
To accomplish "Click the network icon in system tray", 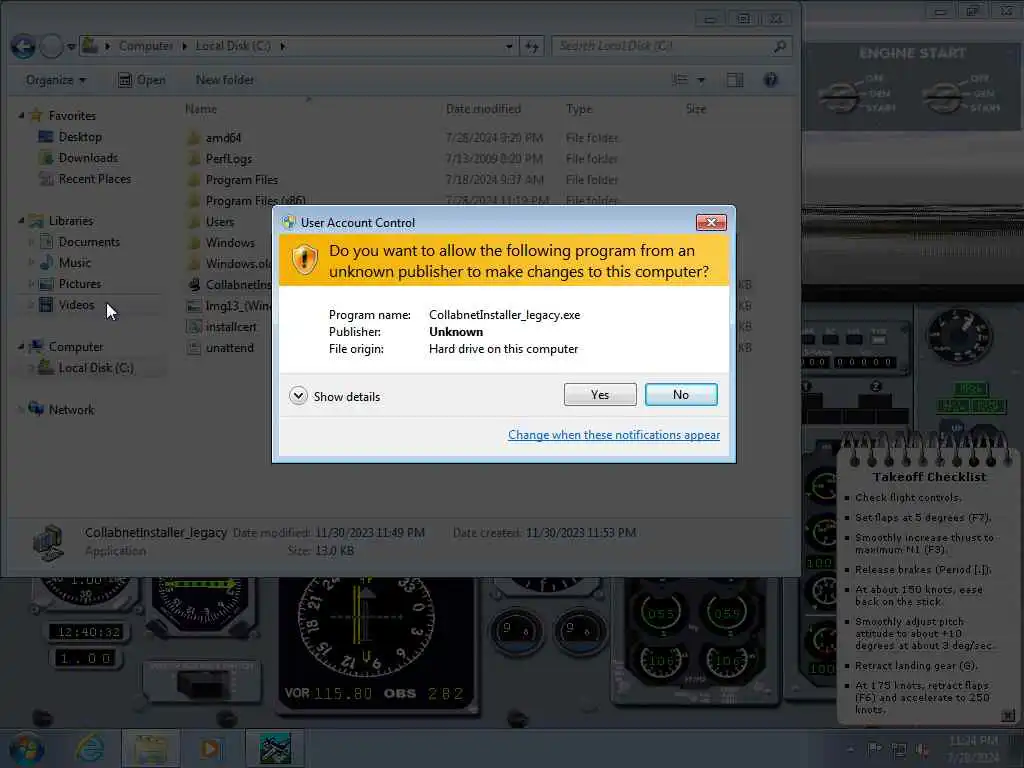I will (899, 750).
